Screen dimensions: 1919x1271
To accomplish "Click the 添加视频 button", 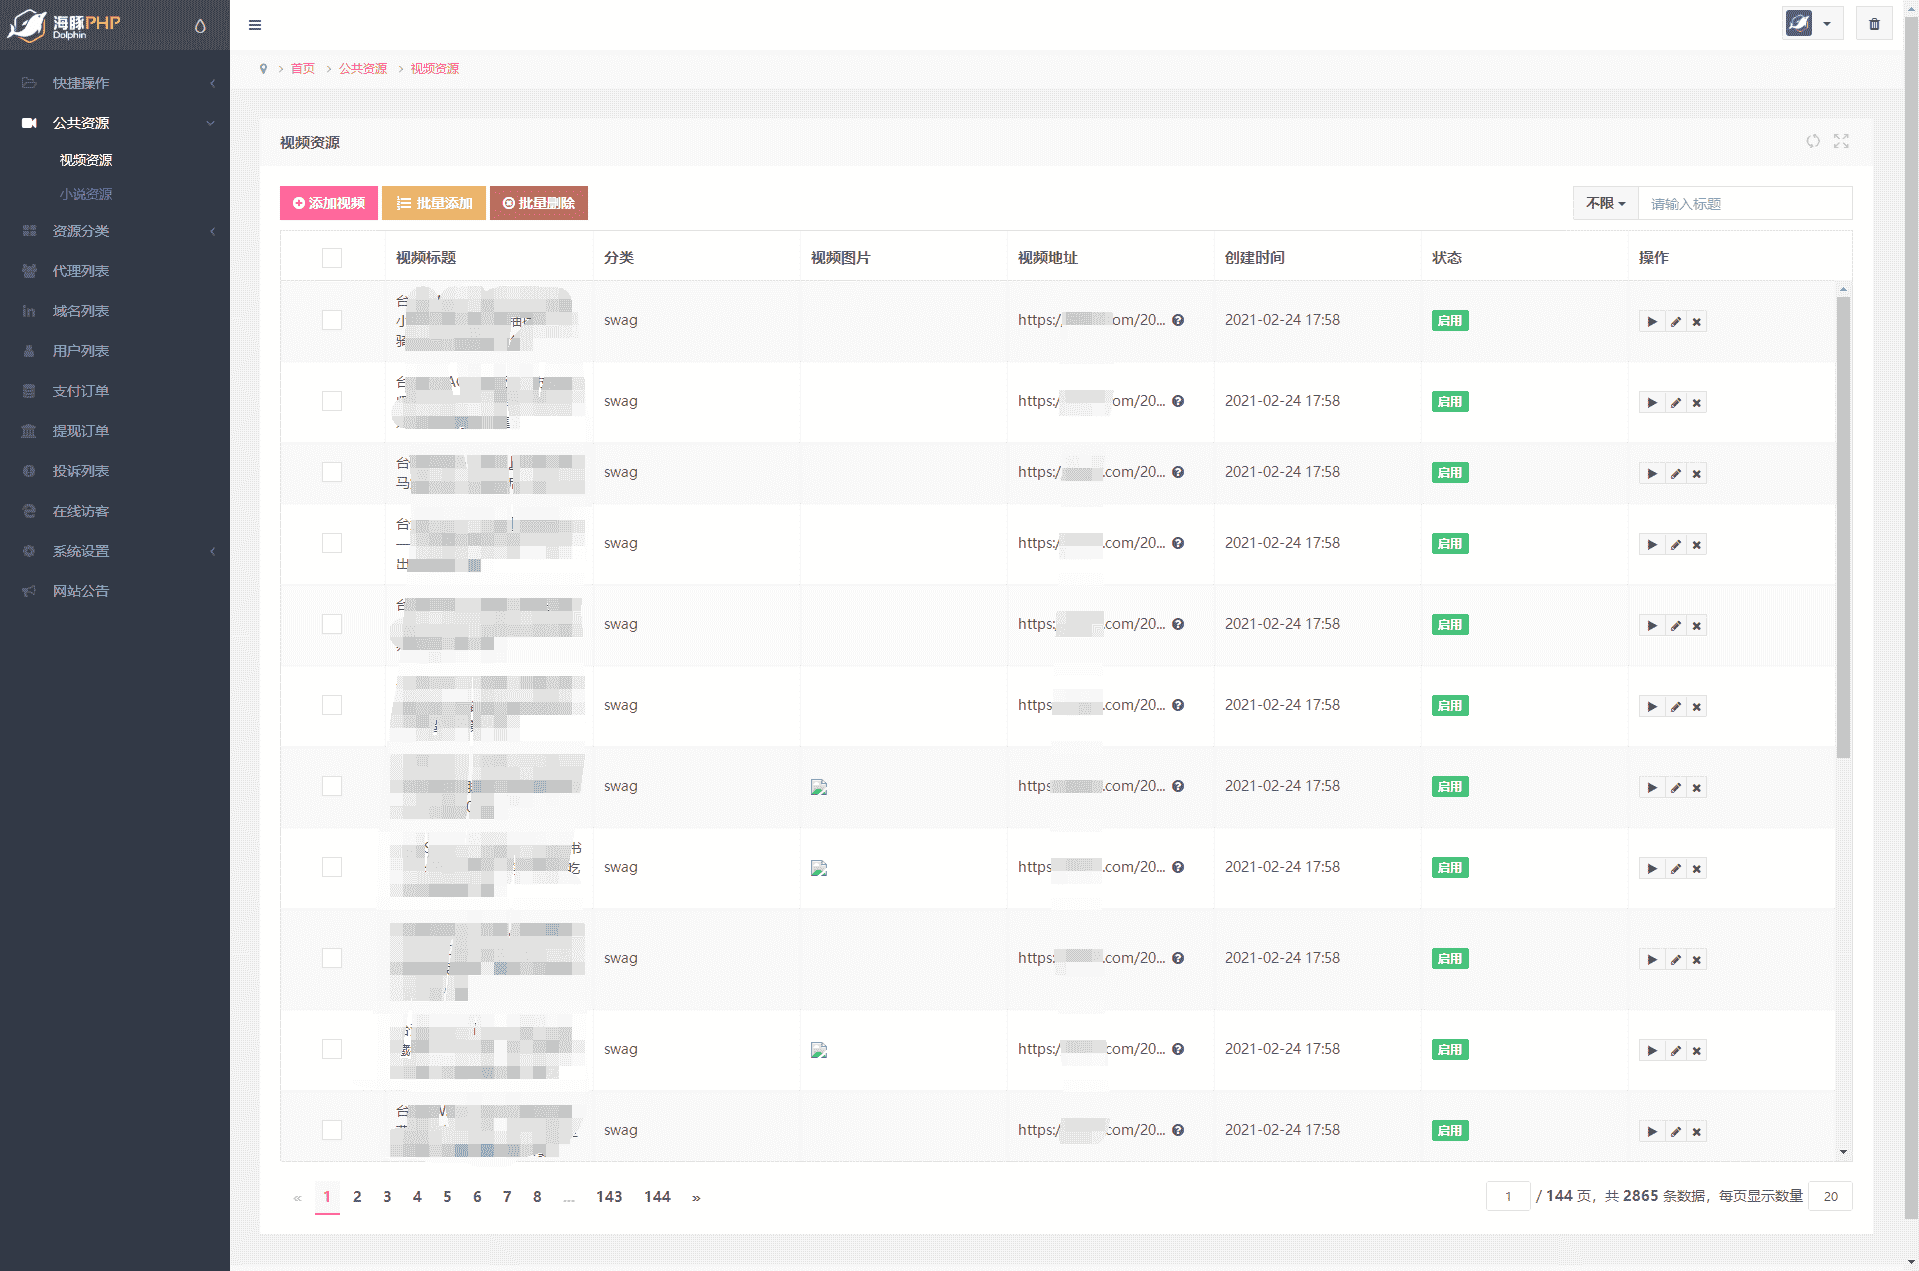I will pyautogui.click(x=329, y=203).
